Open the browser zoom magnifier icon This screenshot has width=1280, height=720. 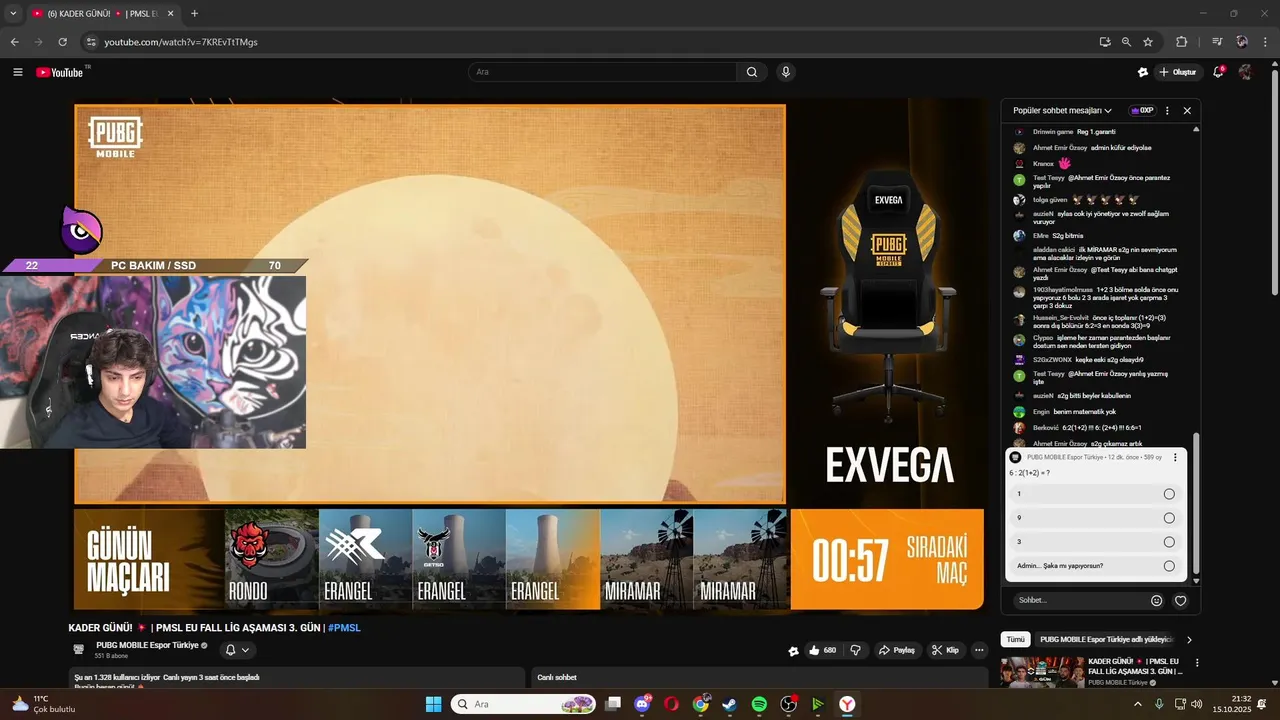(1126, 42)
